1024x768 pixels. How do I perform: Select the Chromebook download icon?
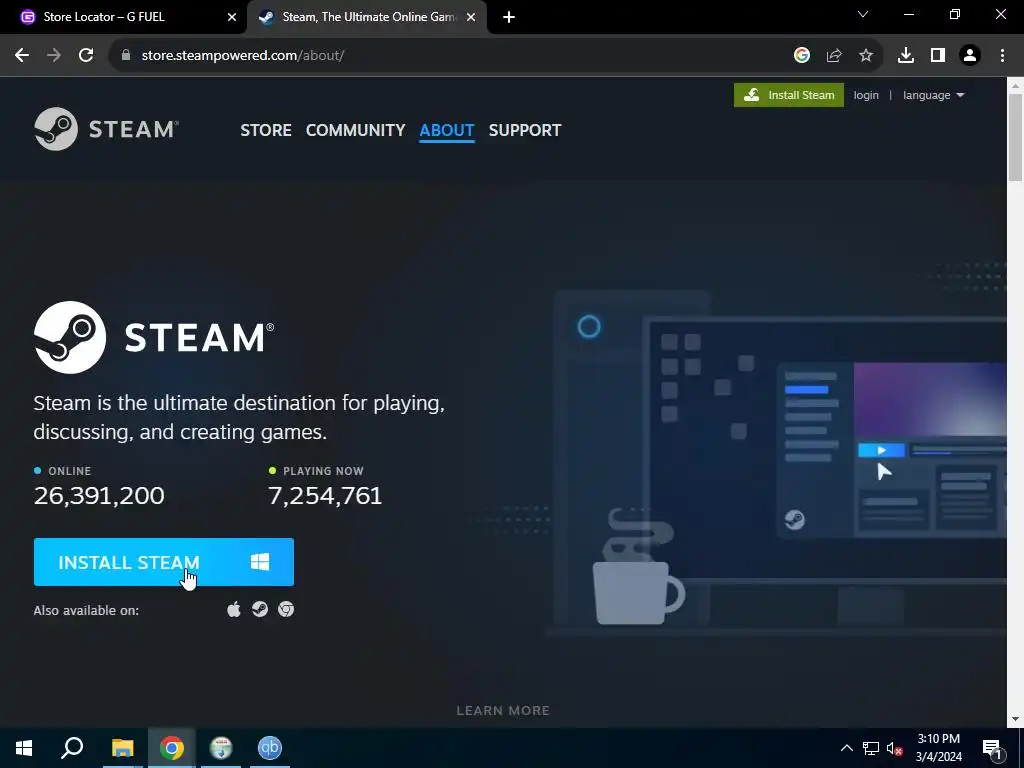[286, 609]
